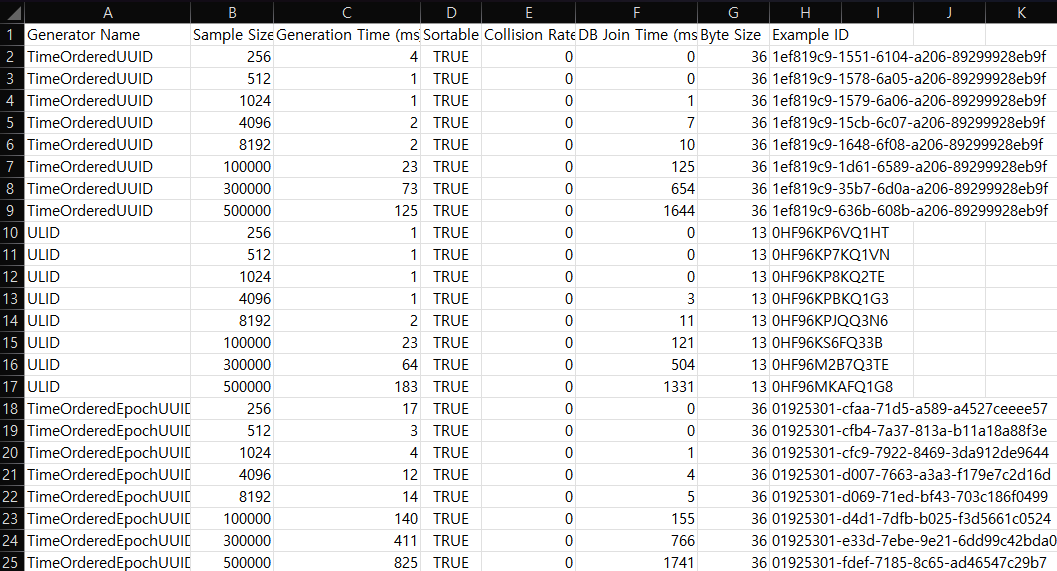This screenshot has height=571, width=1057.
Task: Select column J header
Action: click(949, 12)
